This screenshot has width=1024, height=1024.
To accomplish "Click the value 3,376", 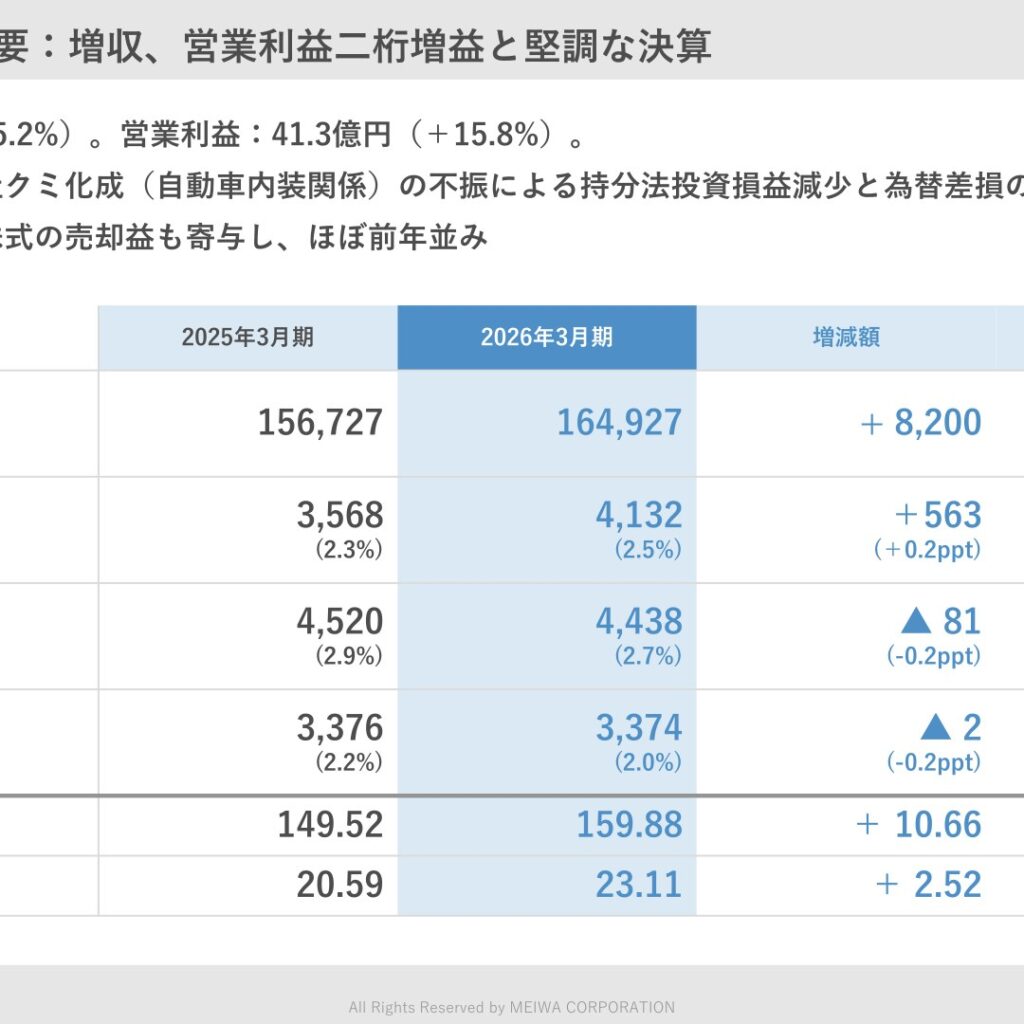I will click(x=340, y=728).
